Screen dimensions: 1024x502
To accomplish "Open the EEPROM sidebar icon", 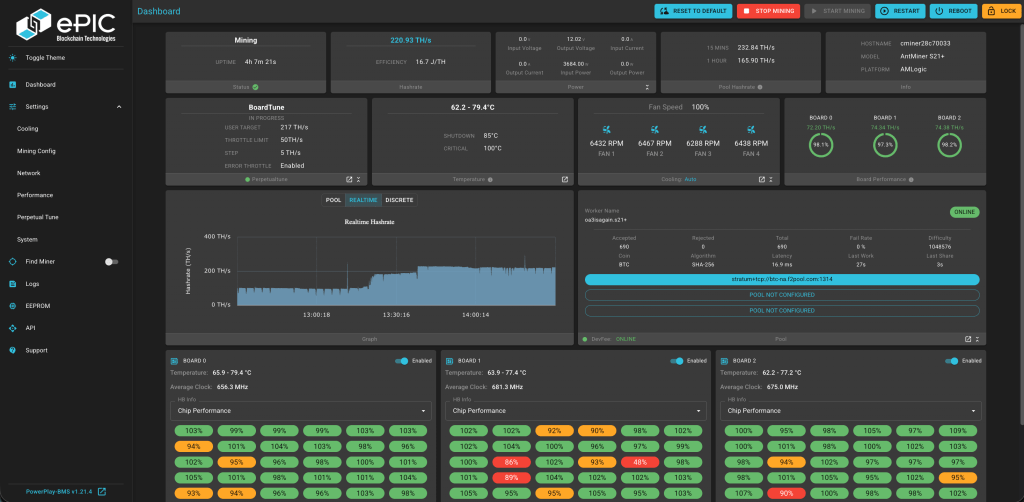I will pyautogui.click(x=12, y=306).
